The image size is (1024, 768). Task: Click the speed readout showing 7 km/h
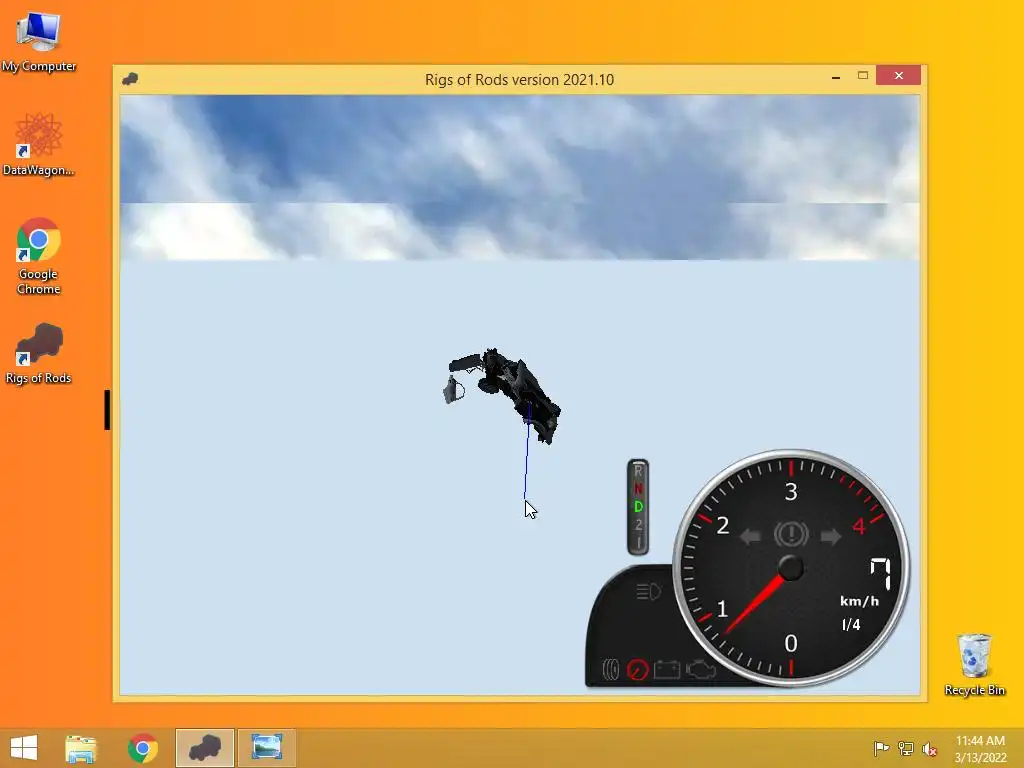[x=880, y=574]
